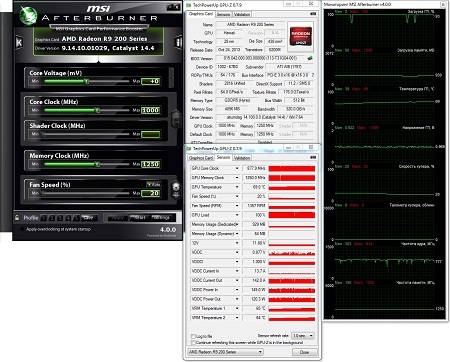Image resolution: width=450 pixels, height=362 pixels.
Task: Enable the Log to file checkbox
Action: tap(193, 336)
